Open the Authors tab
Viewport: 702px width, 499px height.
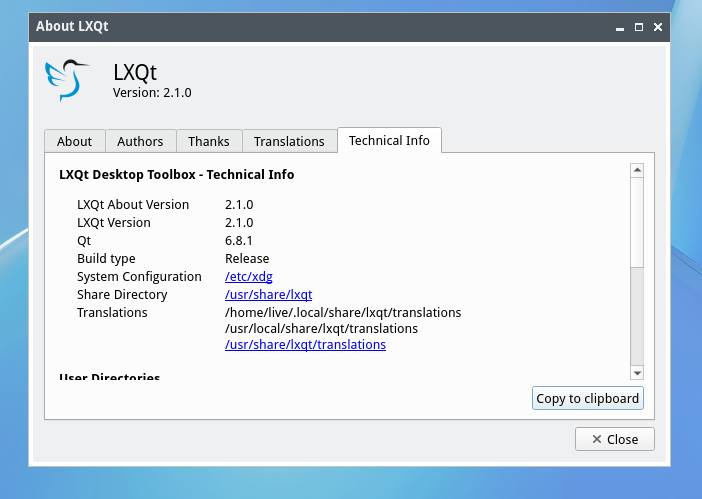coord(140,141)
